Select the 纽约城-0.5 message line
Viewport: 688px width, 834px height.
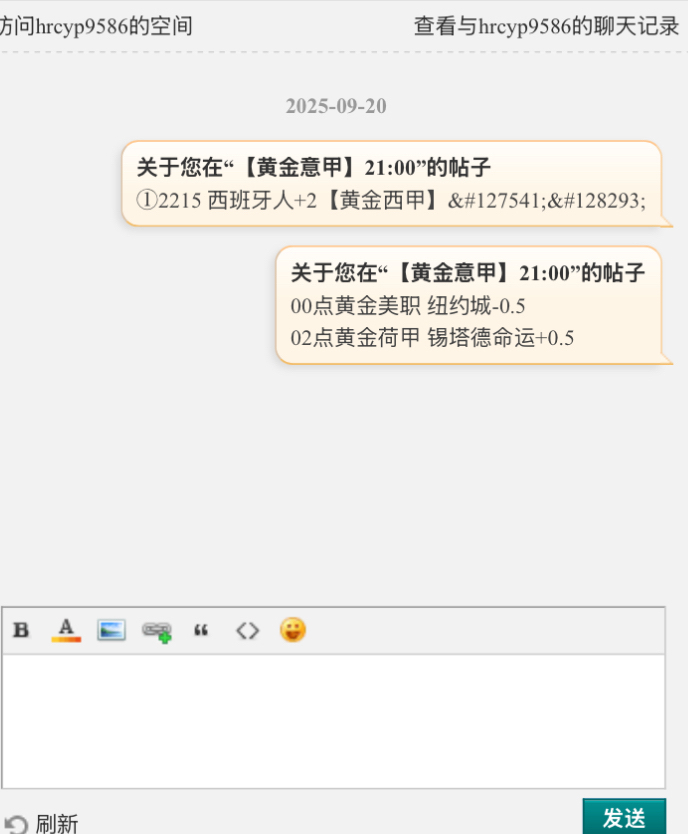coord(408,306)
